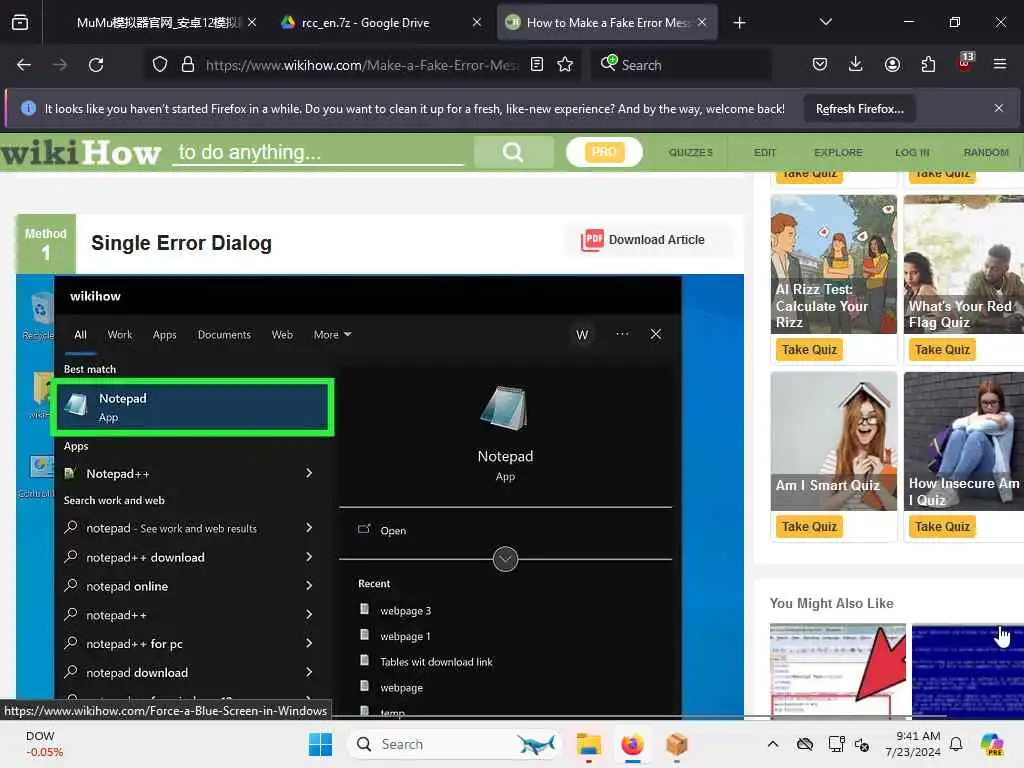
Task: Open the tracking protection shield icon
Action: click(160, 65)
